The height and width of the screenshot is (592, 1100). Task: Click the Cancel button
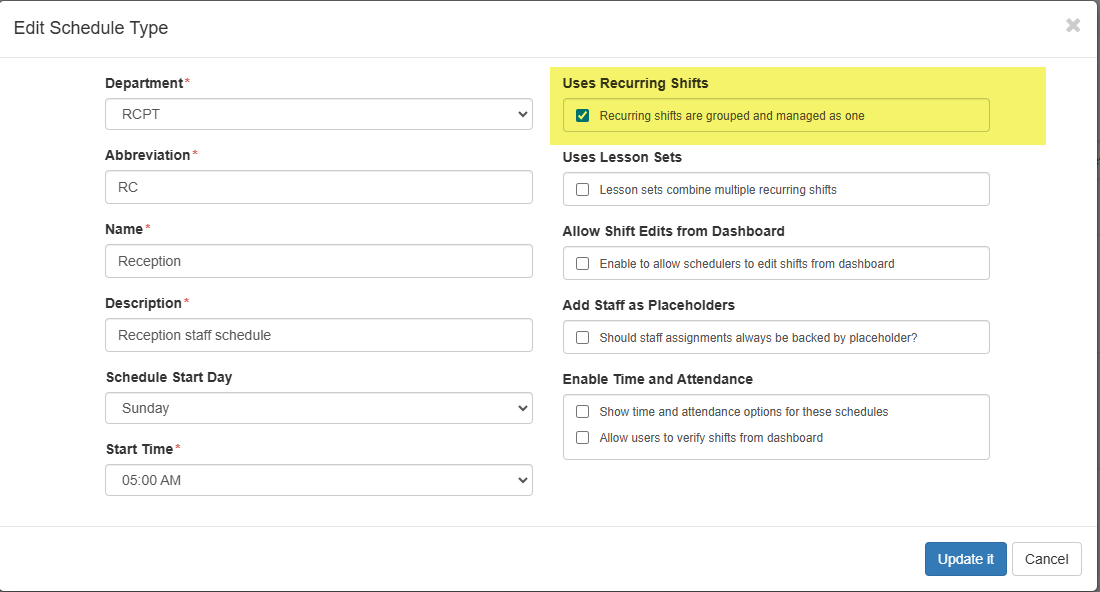[1046, 559]
